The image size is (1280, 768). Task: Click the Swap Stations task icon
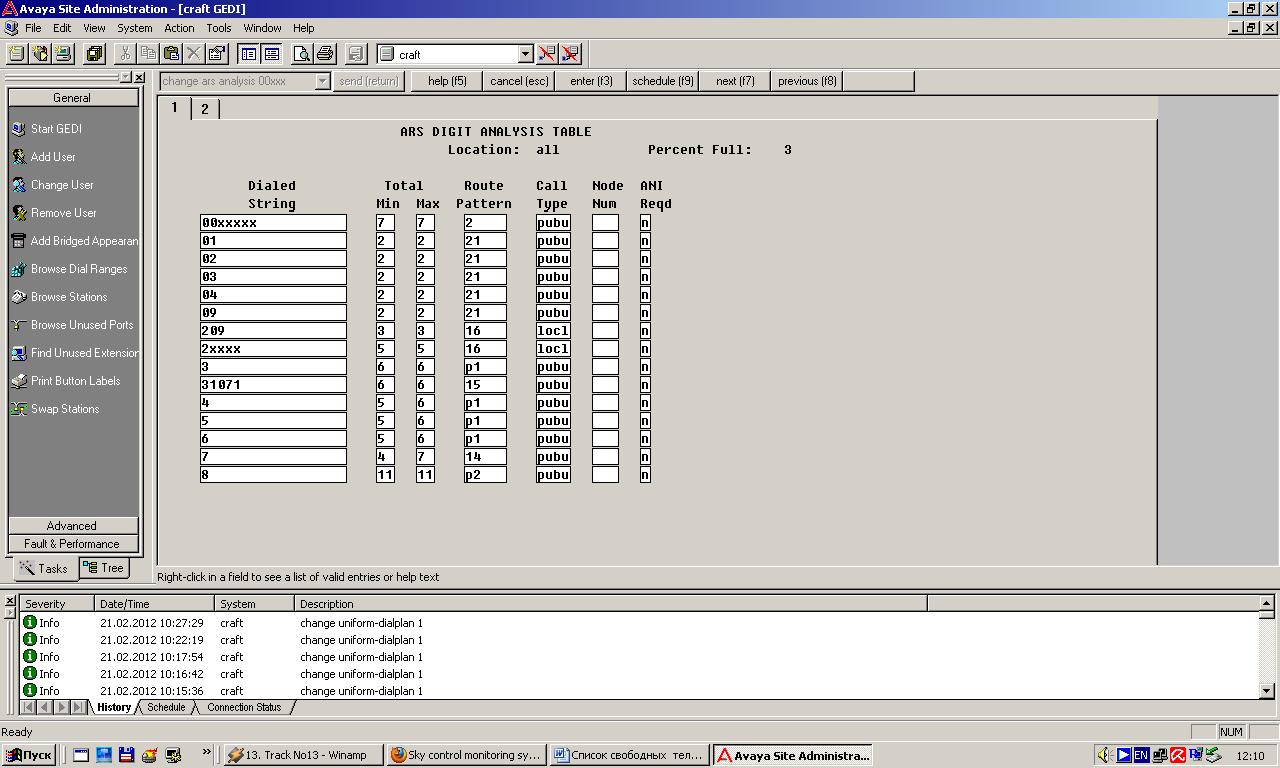coord(18,409)
